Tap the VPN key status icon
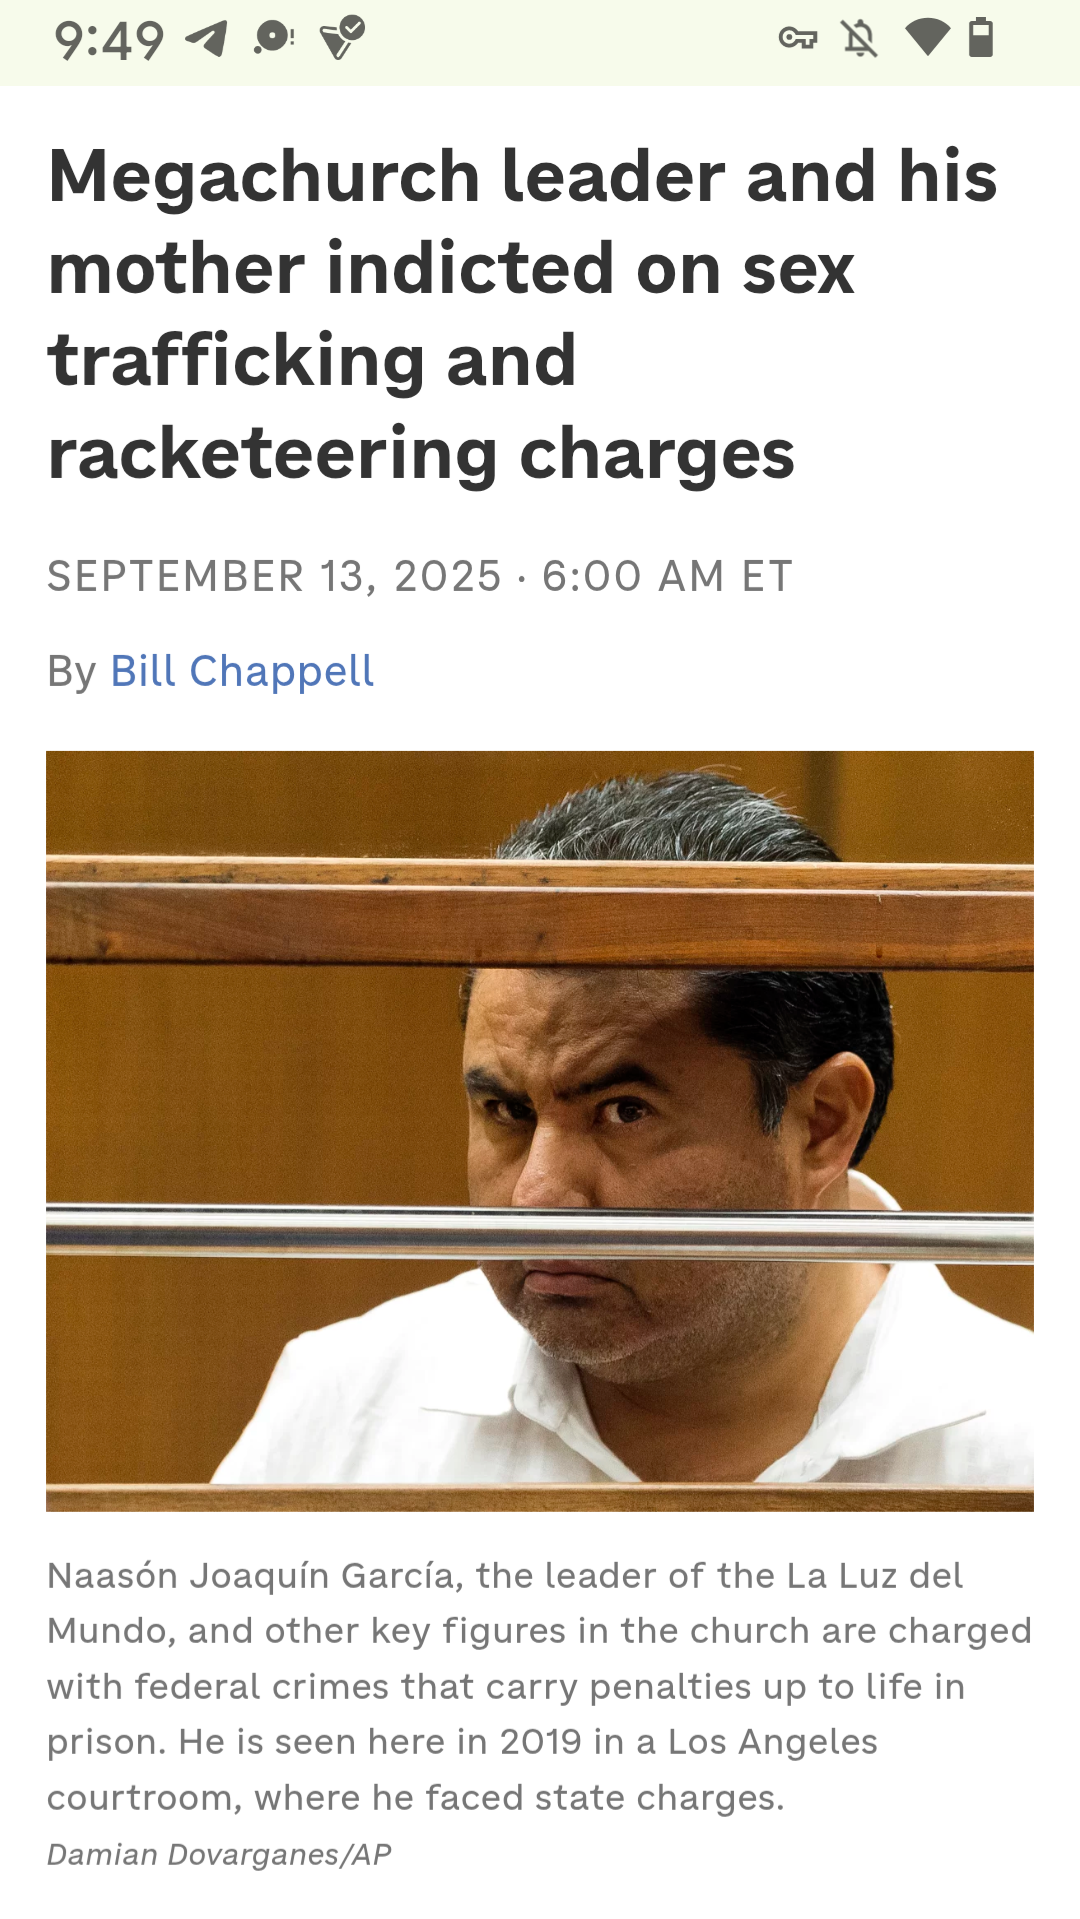 [798, 39]
